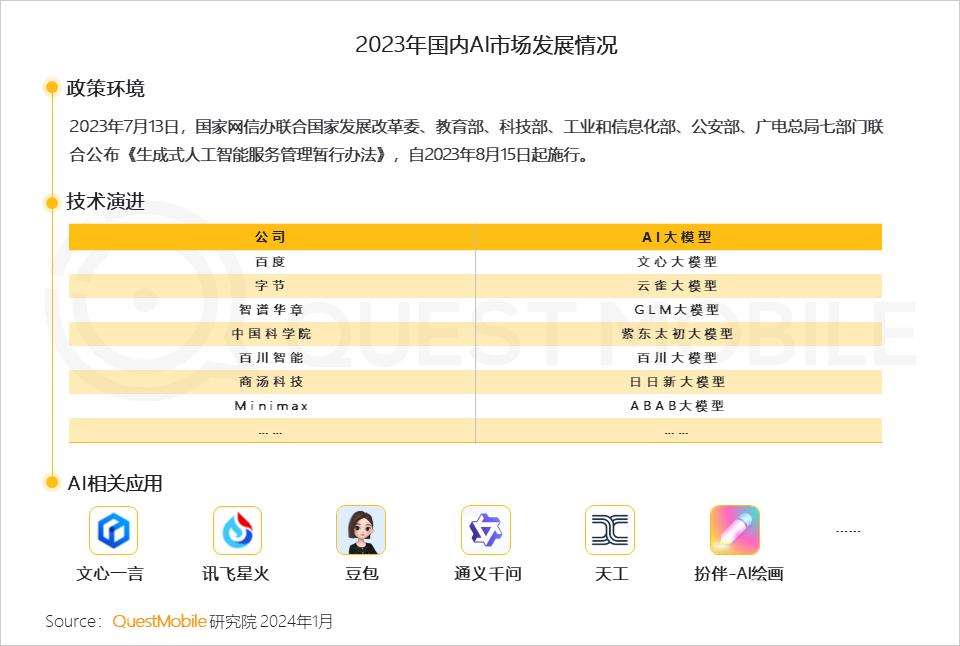Click the 字节 company cell
960x646 pixels.
(x=272, y=286)
